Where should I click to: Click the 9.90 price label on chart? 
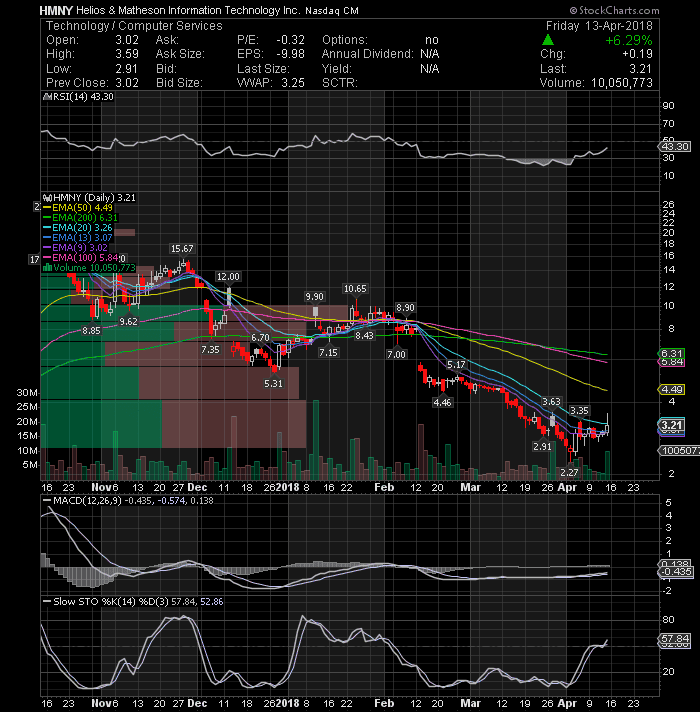314,297
